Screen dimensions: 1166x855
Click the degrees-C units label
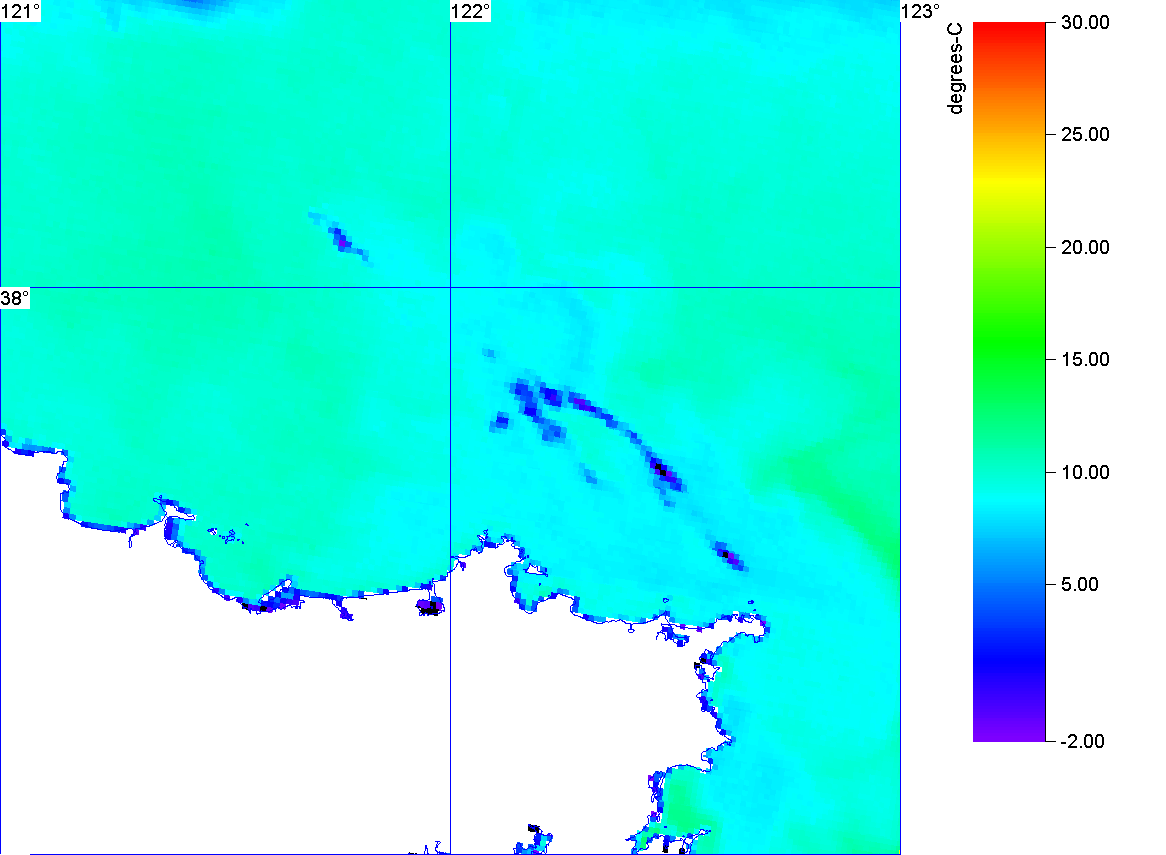(955, 68)
